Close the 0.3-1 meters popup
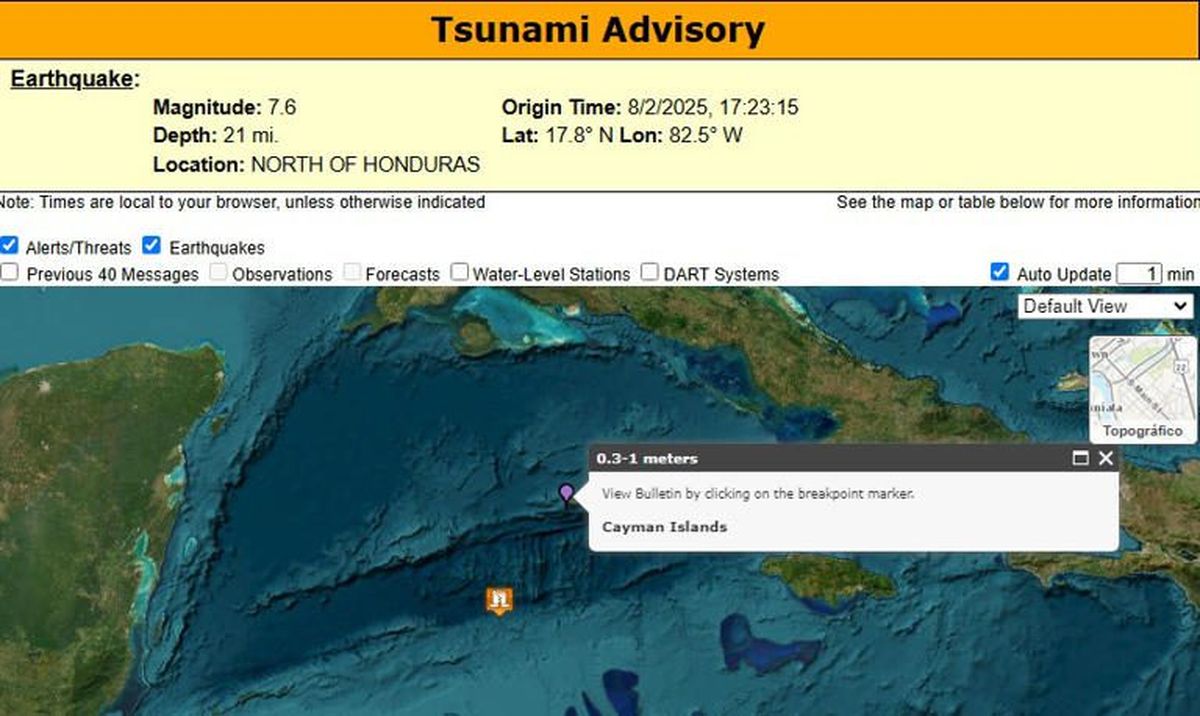The image size is (1200, 716). click(1105, 459)
